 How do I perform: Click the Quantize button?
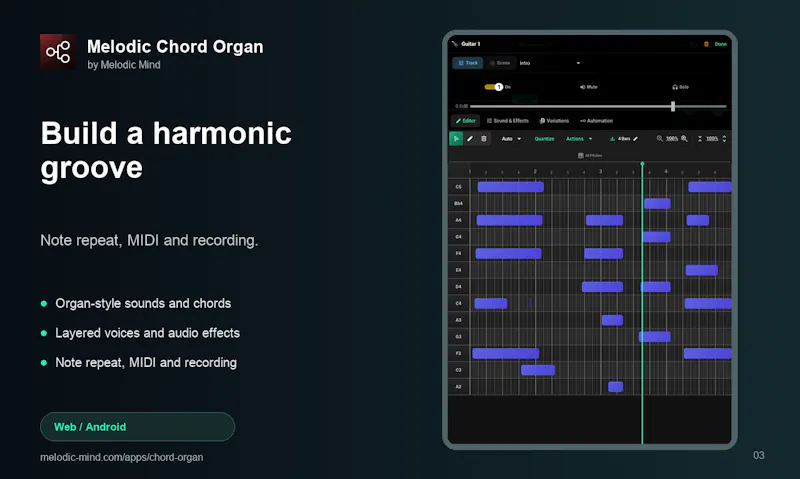544,138
